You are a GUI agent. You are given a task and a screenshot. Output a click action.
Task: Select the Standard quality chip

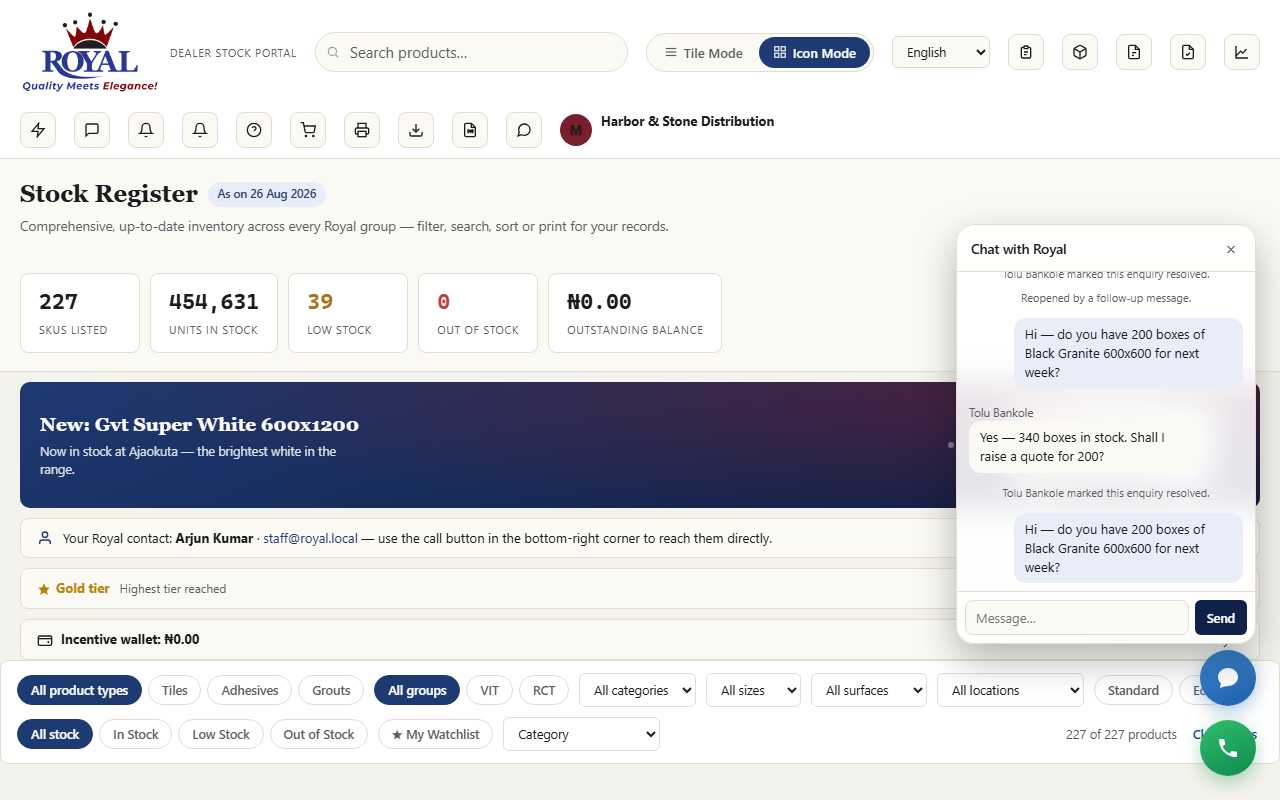point(1133,690)
